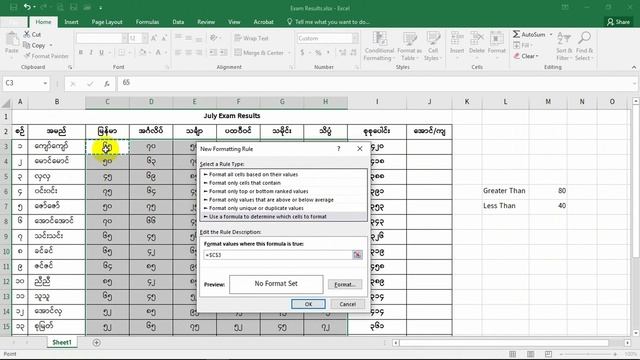This screenshot has width=640, height=360.
Task: Open Cell Styles gallery
Action: point(433,46)
